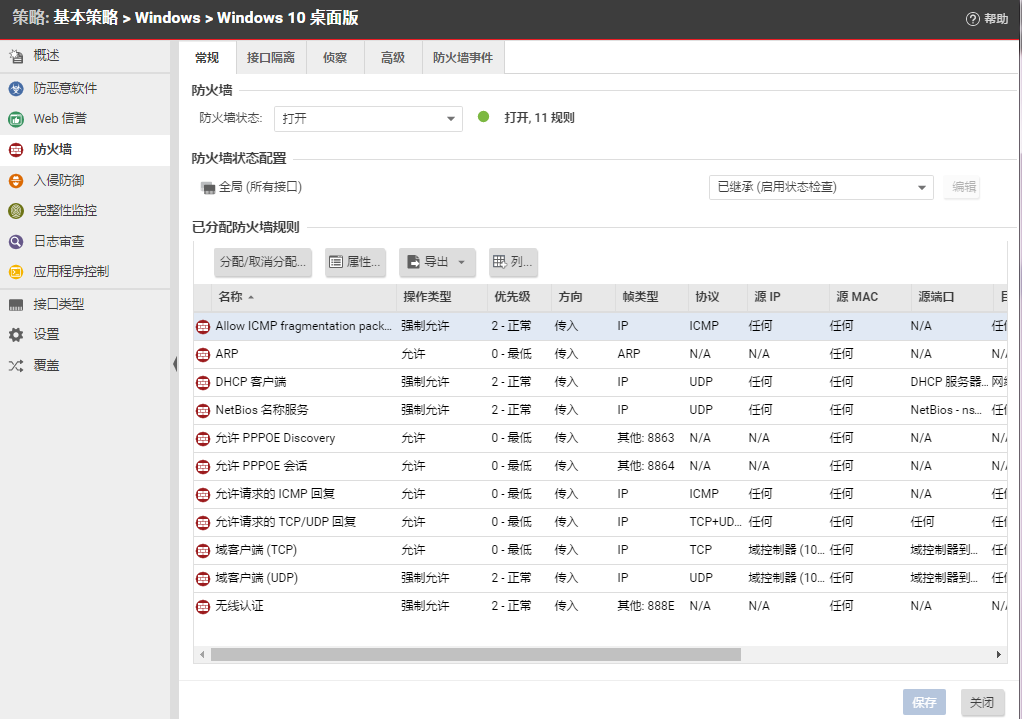Switch to the 接口隔离 tab

pos(271,58)
